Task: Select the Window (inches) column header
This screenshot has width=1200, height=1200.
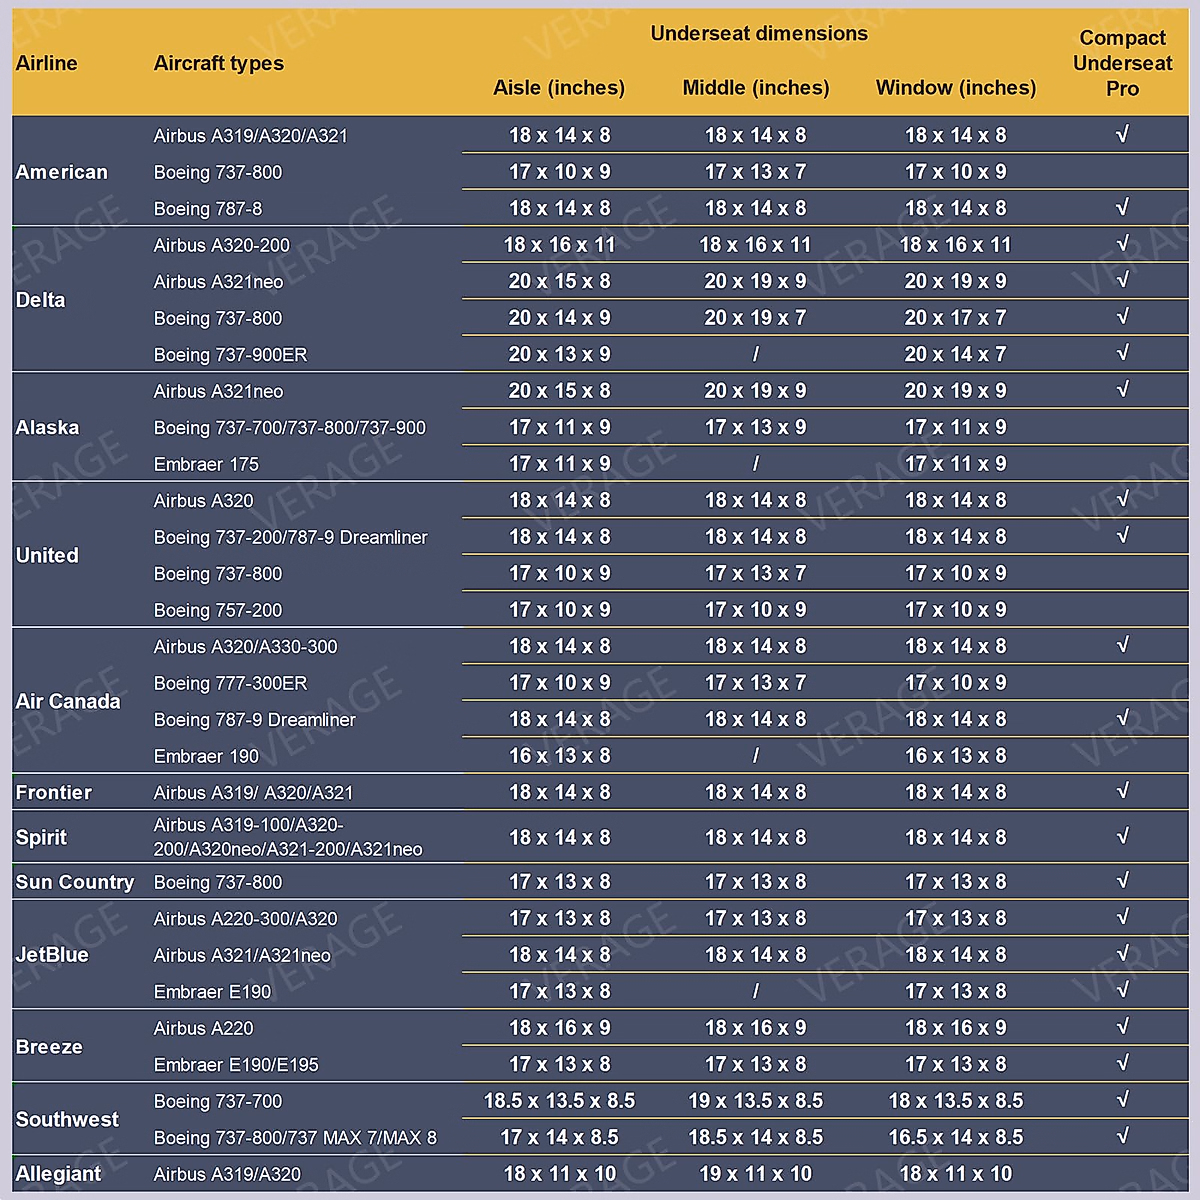Action: pos(956,88)
